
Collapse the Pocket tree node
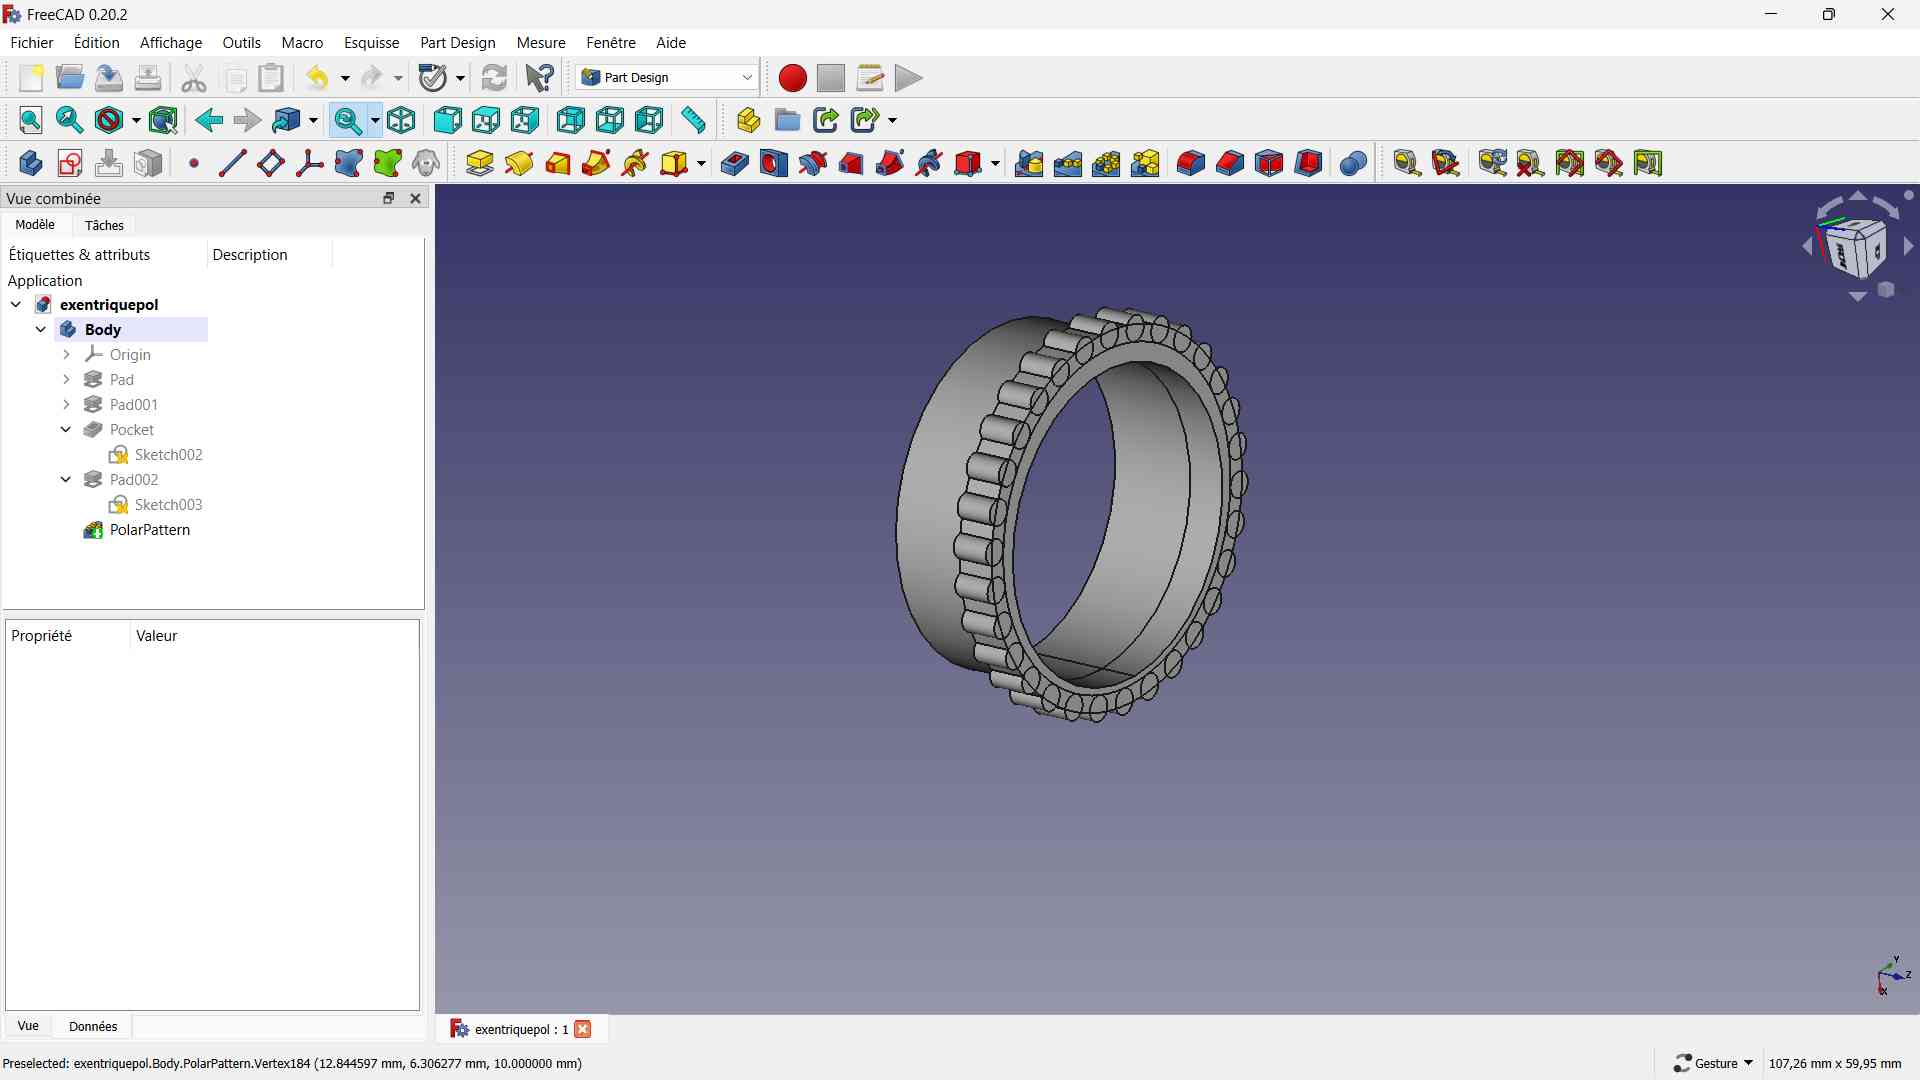[x=66, y=429]
